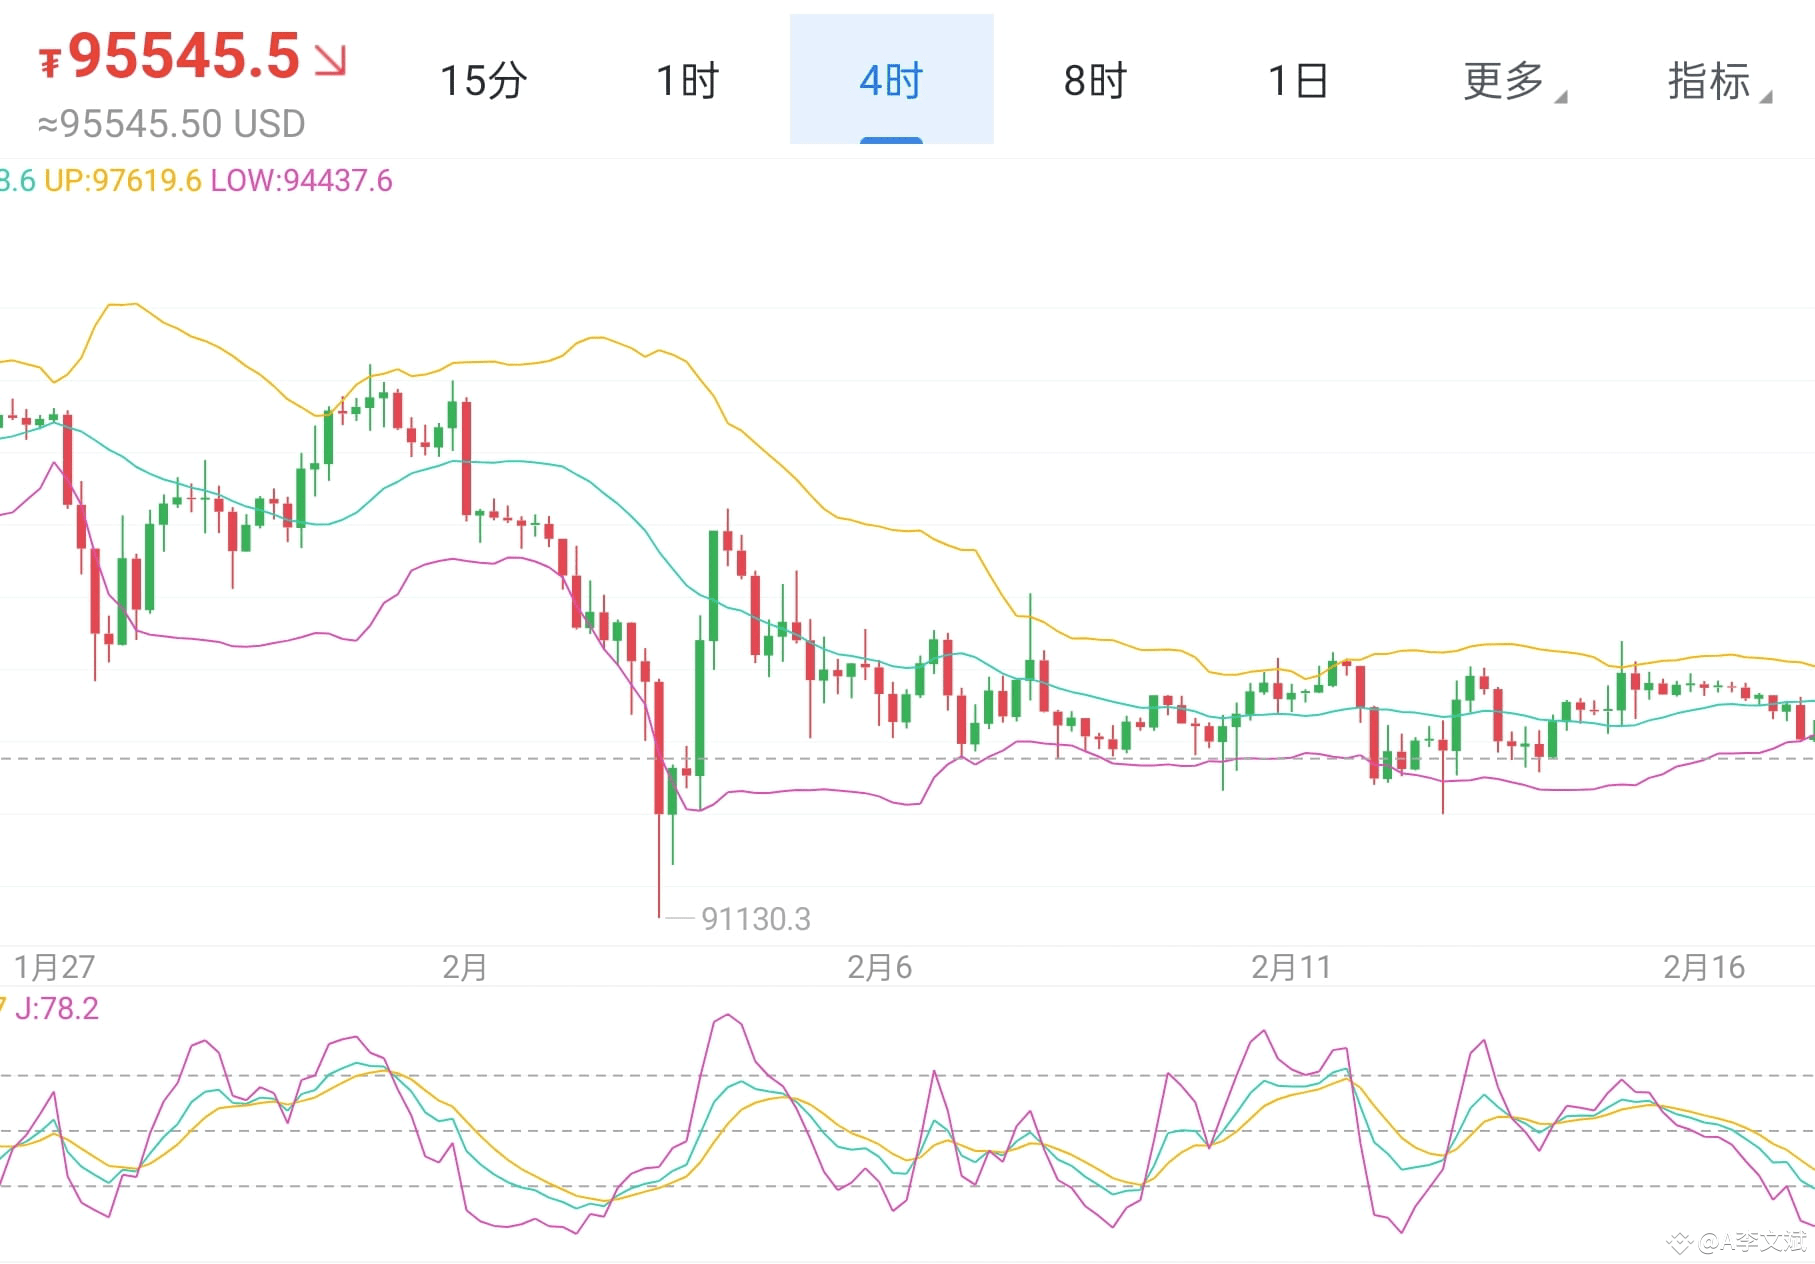Image resolution: width=1815 pixels, height=1264 pixels.
Task: Open the 指标 indicators dropdown
Action: (1719, 81)
